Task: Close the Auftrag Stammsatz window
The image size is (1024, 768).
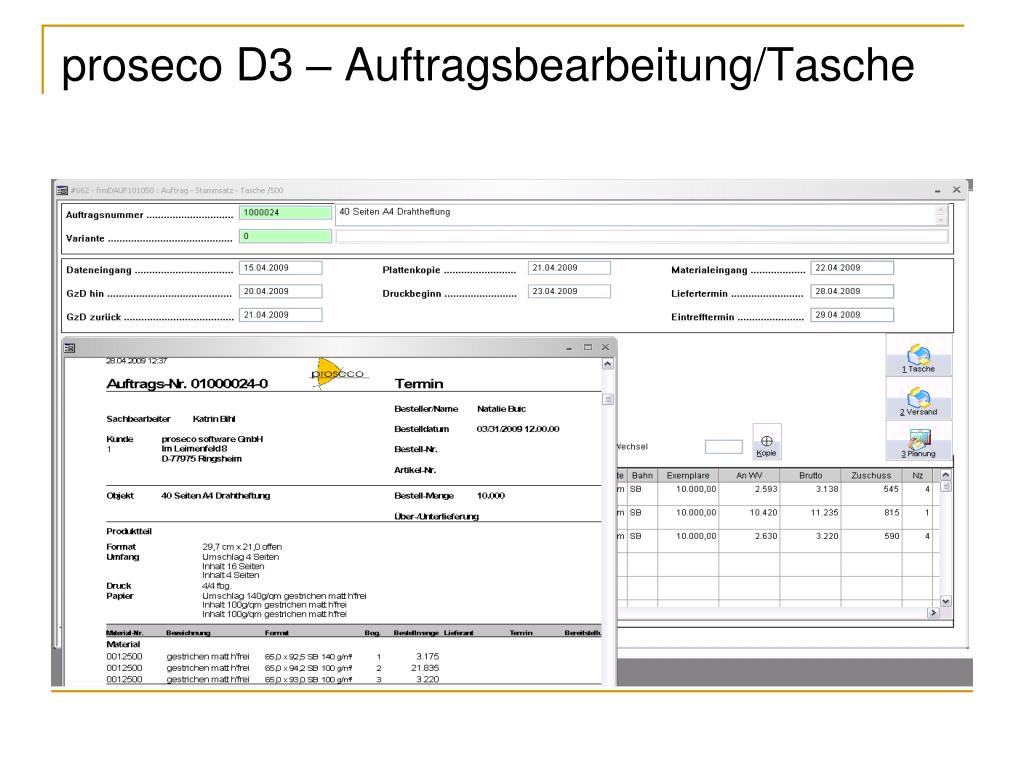Action: pos(956,190)
